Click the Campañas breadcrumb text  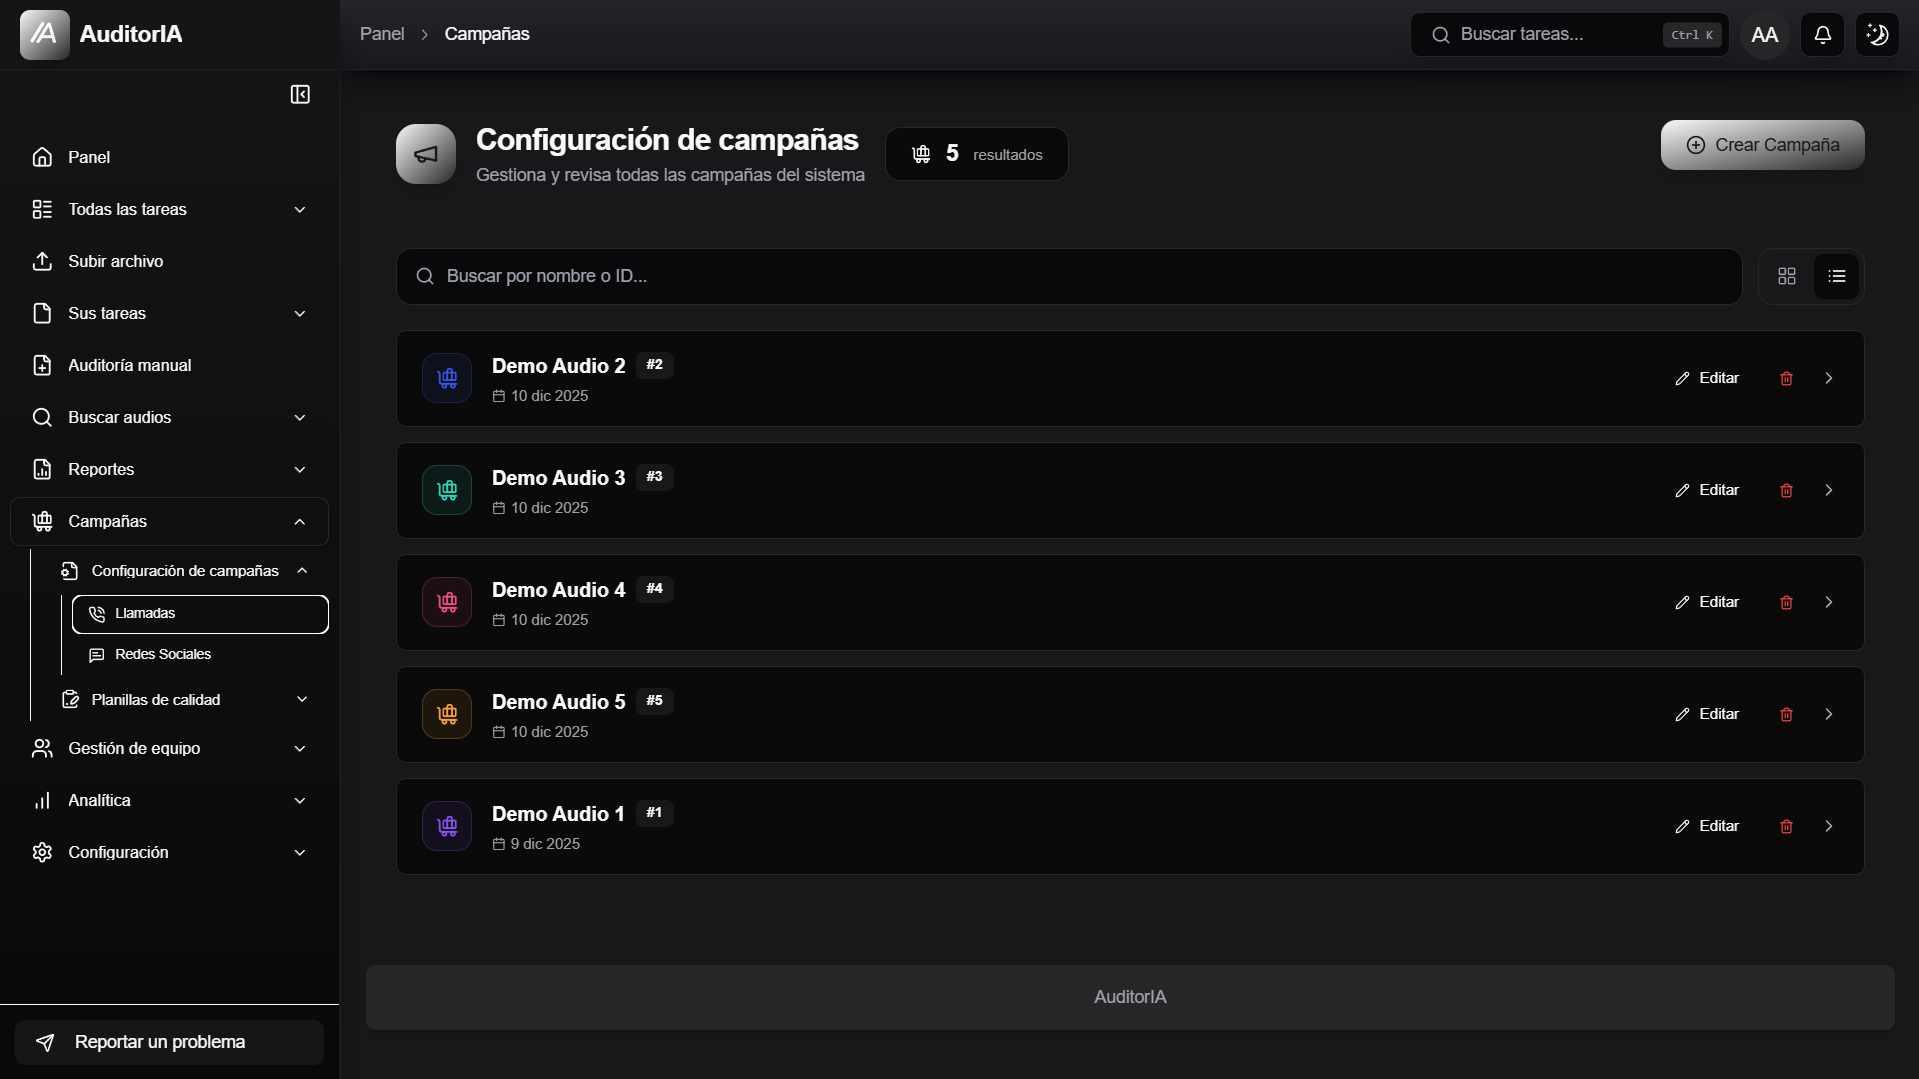point(487,34)
